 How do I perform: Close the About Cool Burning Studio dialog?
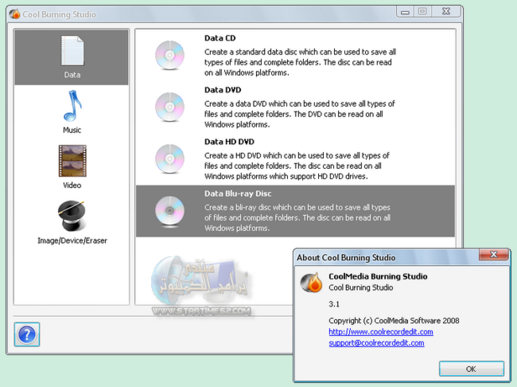pos(494,255)
